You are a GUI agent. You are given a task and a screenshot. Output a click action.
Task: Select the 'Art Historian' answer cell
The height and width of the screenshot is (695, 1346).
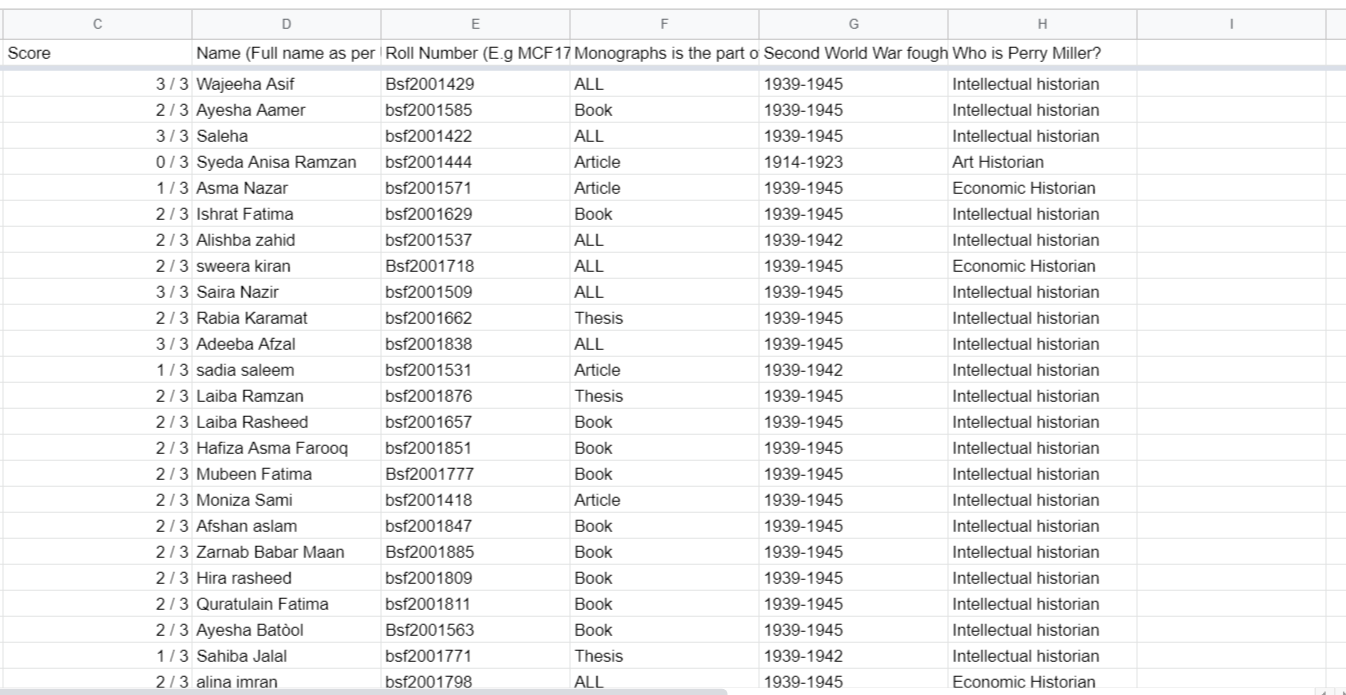point(1042,162)
